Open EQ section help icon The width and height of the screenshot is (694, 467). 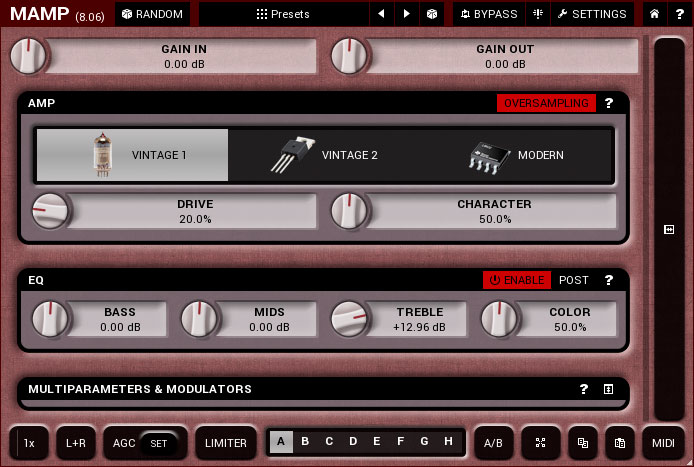609,280
